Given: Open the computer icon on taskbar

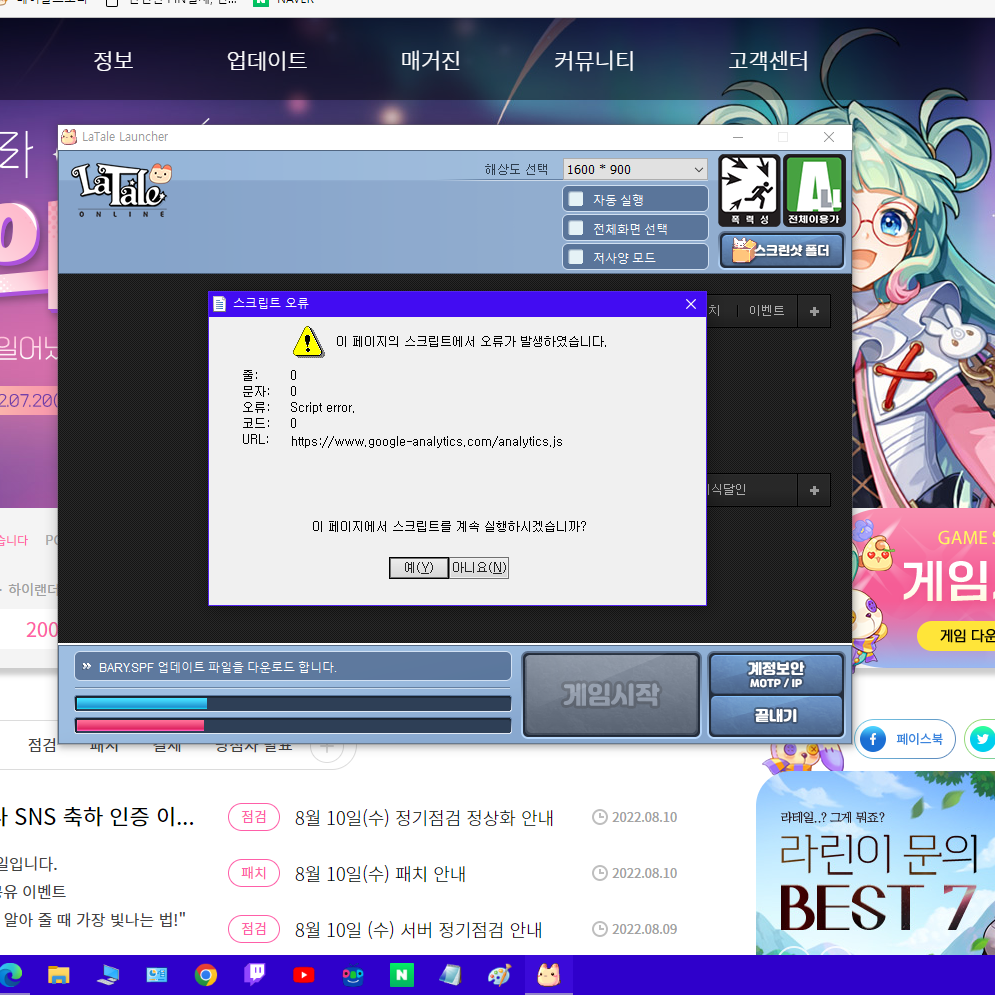Looking at the screenshot, I should (108, 974).
